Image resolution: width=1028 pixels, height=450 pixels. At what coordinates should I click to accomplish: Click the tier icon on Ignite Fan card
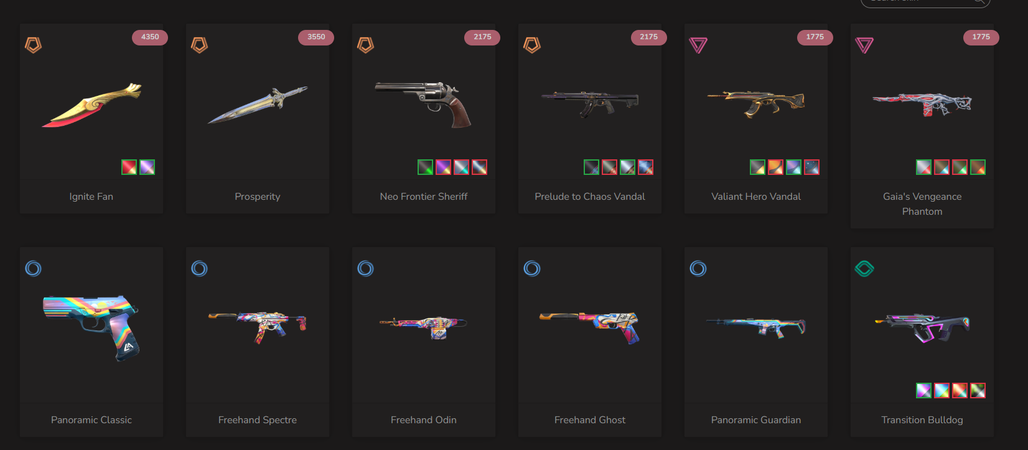click(33, 45)
